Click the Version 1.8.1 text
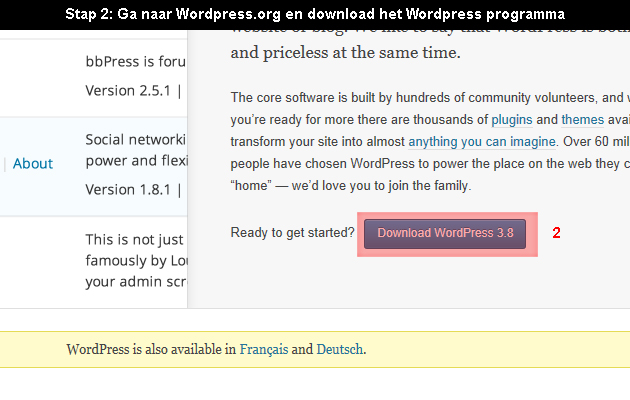 click(128, 190)
